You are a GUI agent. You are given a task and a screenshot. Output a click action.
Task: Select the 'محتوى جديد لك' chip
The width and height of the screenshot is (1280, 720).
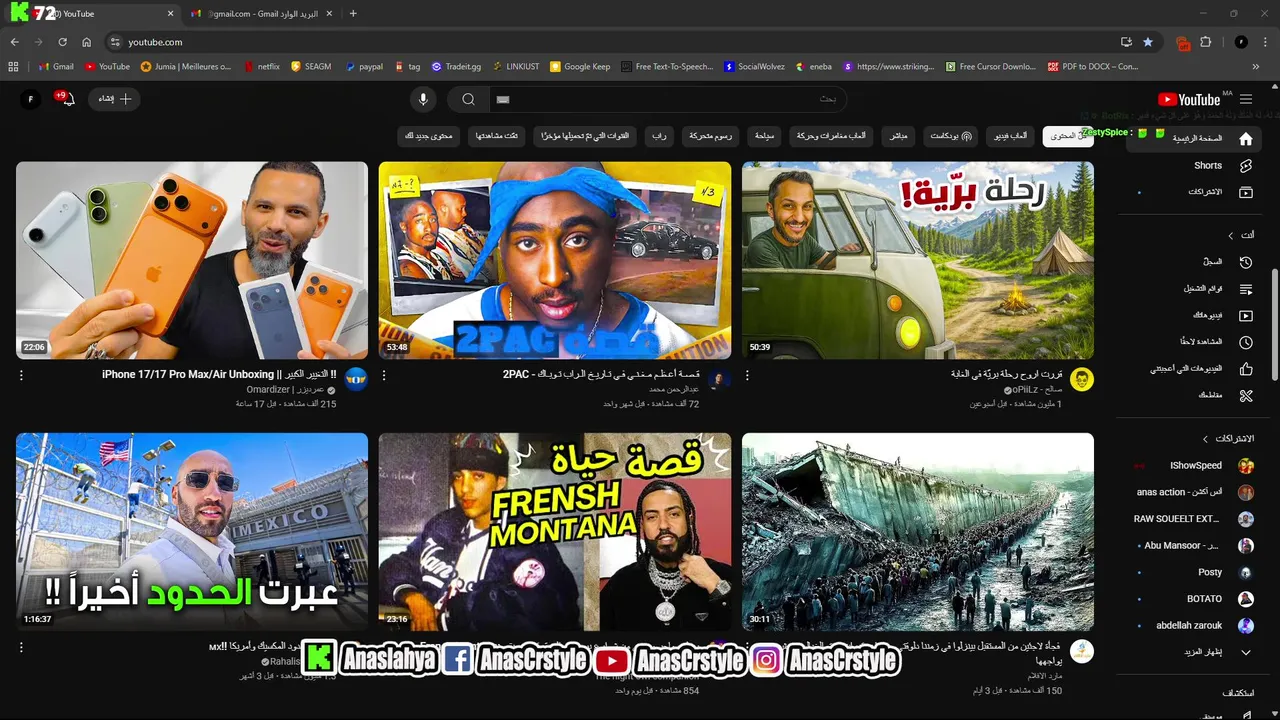(429, 136)
